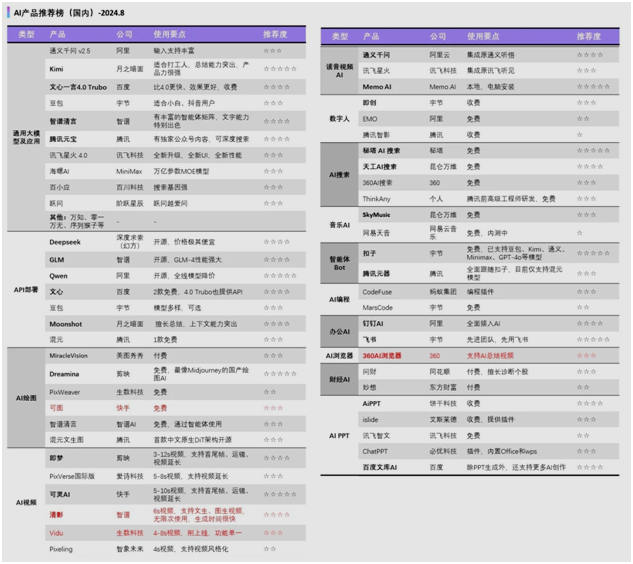This screenshot has height=564, width=633.
Task: Select the '阶跃星辰' company cell
Action: coord(130,203)
